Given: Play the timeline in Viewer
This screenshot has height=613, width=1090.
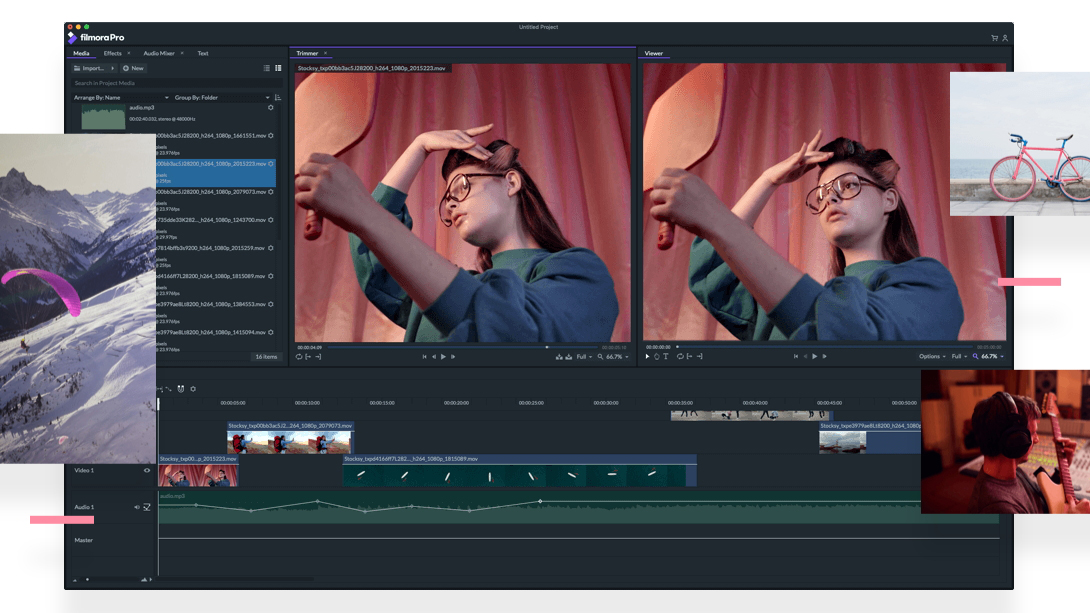Looking at the screenshot, I should [x=815, y=357].
